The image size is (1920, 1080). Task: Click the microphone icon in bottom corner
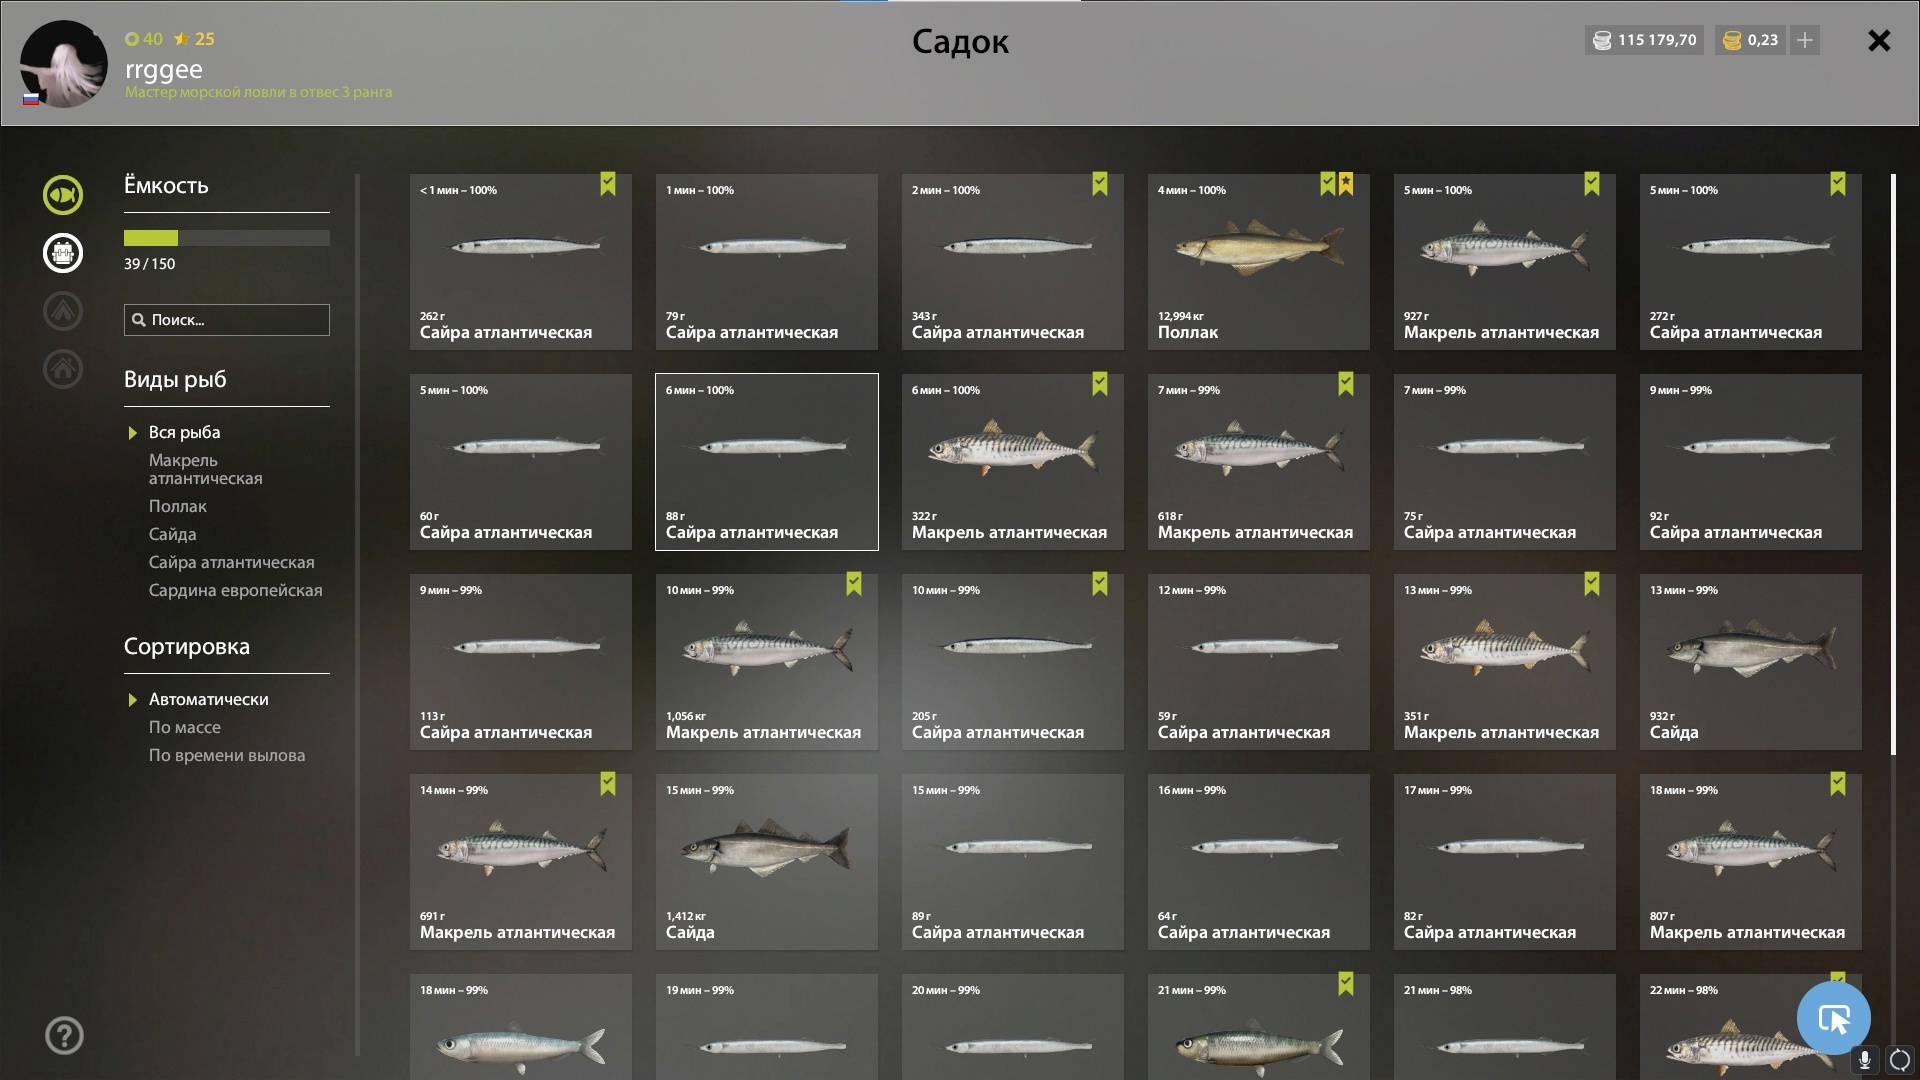pyautogui.click(x=1864, y=1060)
